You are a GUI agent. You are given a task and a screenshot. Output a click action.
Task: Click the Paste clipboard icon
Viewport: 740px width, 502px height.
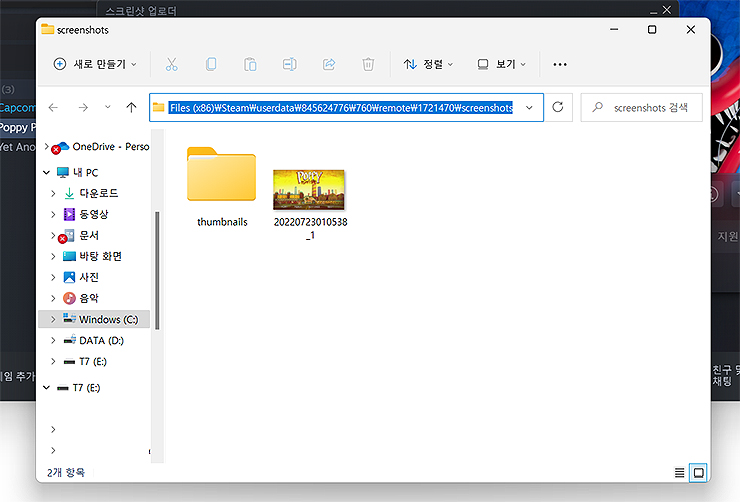(250, 64)
